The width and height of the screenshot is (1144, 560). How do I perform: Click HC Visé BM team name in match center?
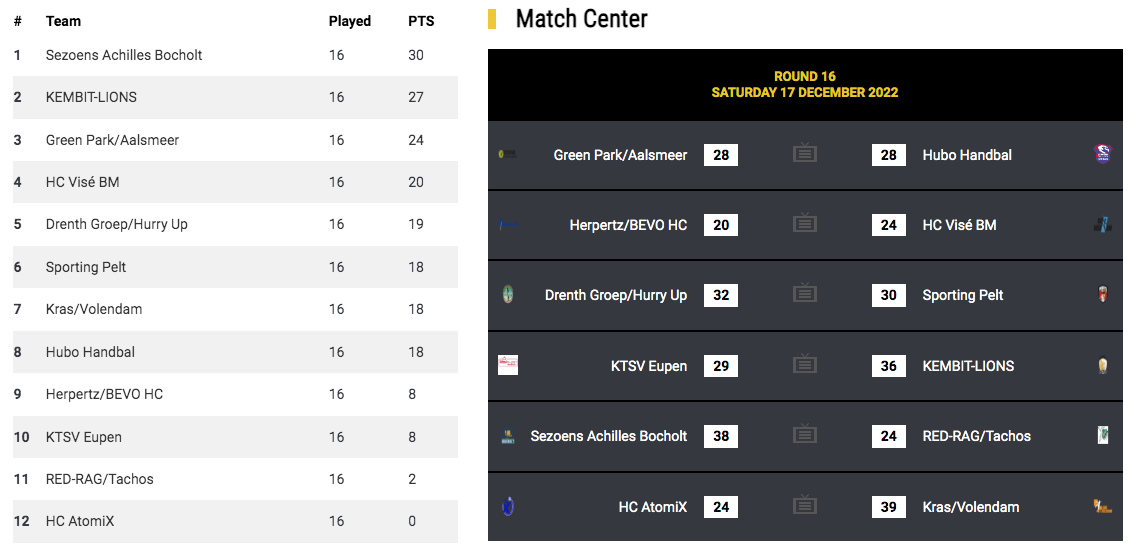point(959,225)
